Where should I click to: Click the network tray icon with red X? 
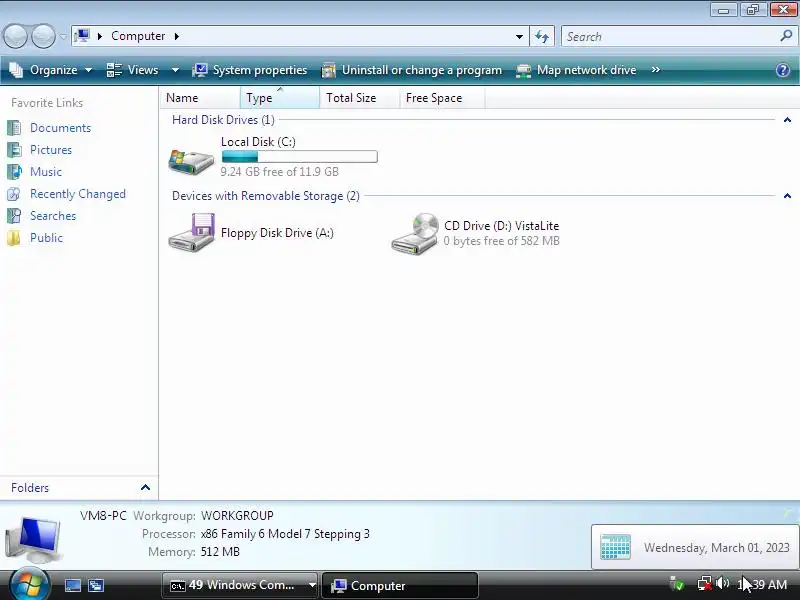705,583
